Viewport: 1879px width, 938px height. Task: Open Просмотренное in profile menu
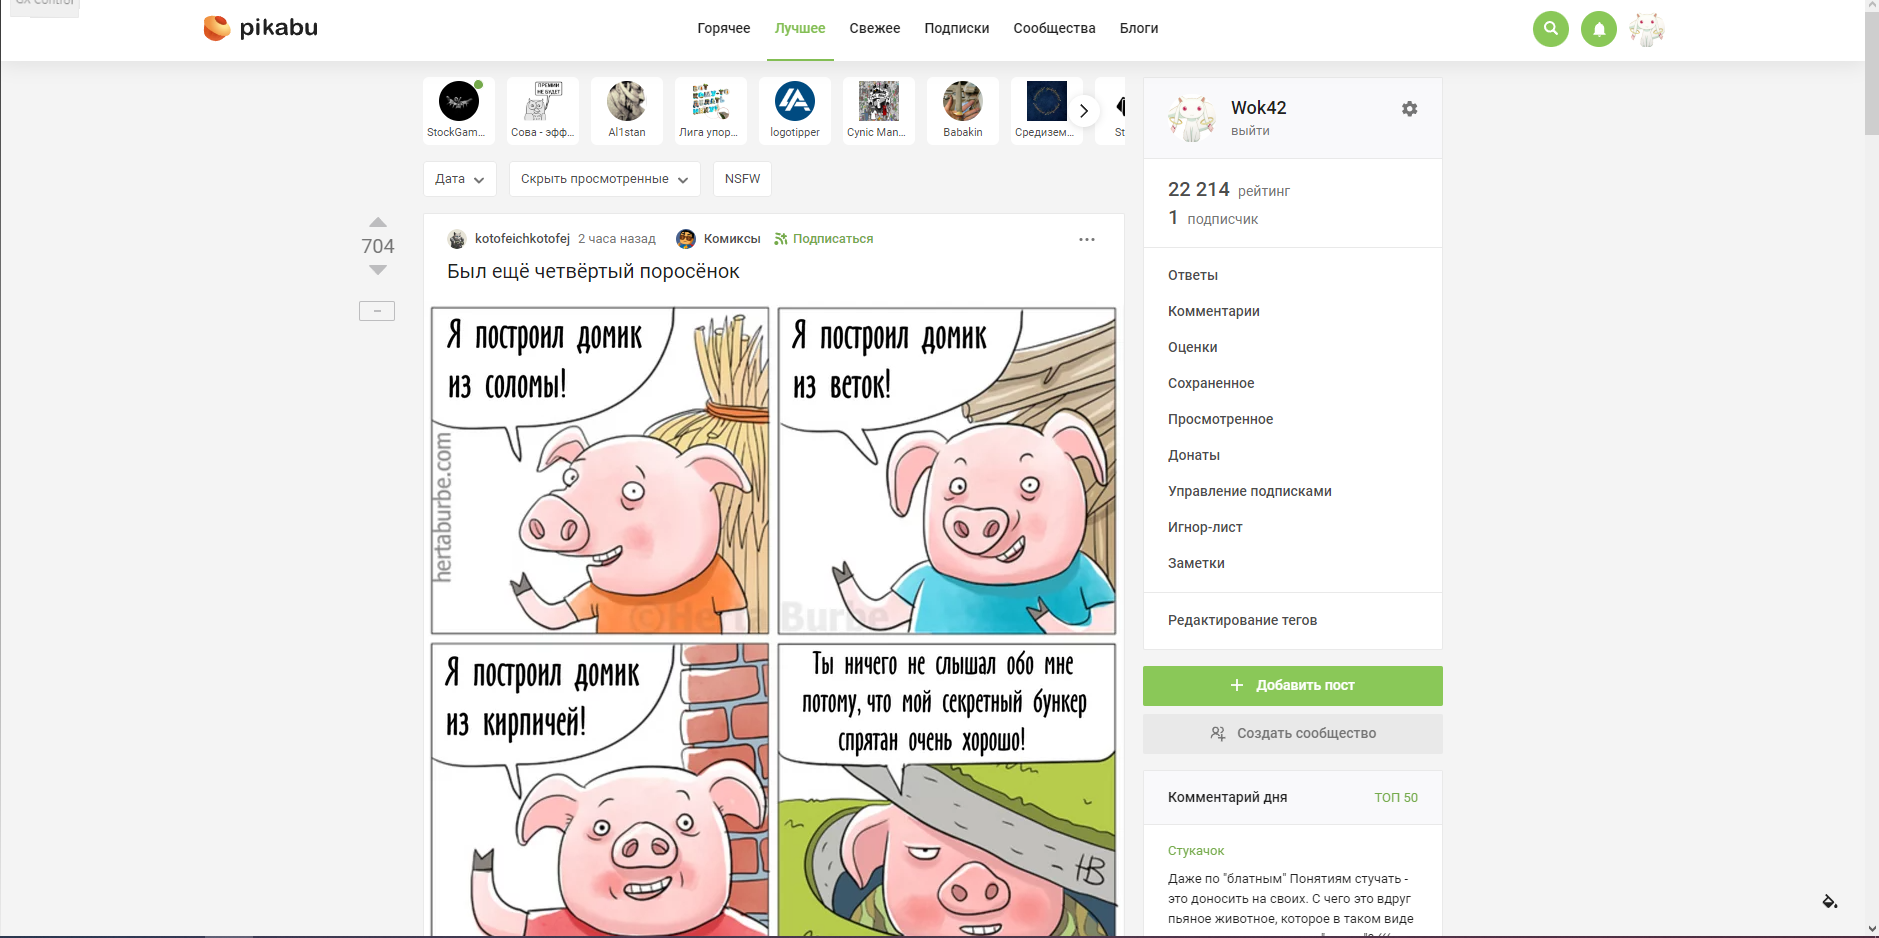1221,420
